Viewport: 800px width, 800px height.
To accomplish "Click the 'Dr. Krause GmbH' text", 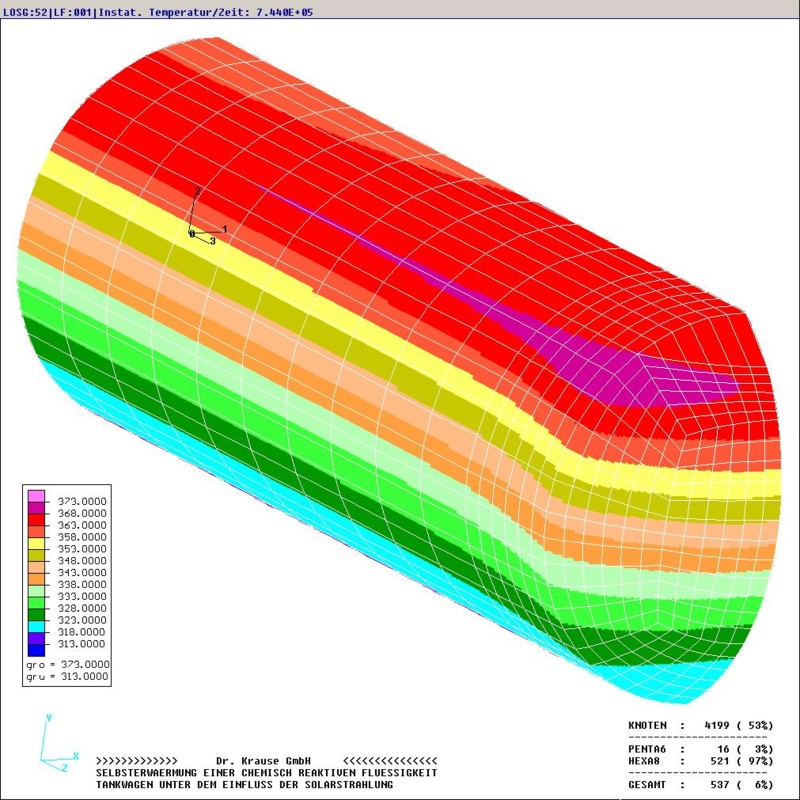I will (263, 761).
